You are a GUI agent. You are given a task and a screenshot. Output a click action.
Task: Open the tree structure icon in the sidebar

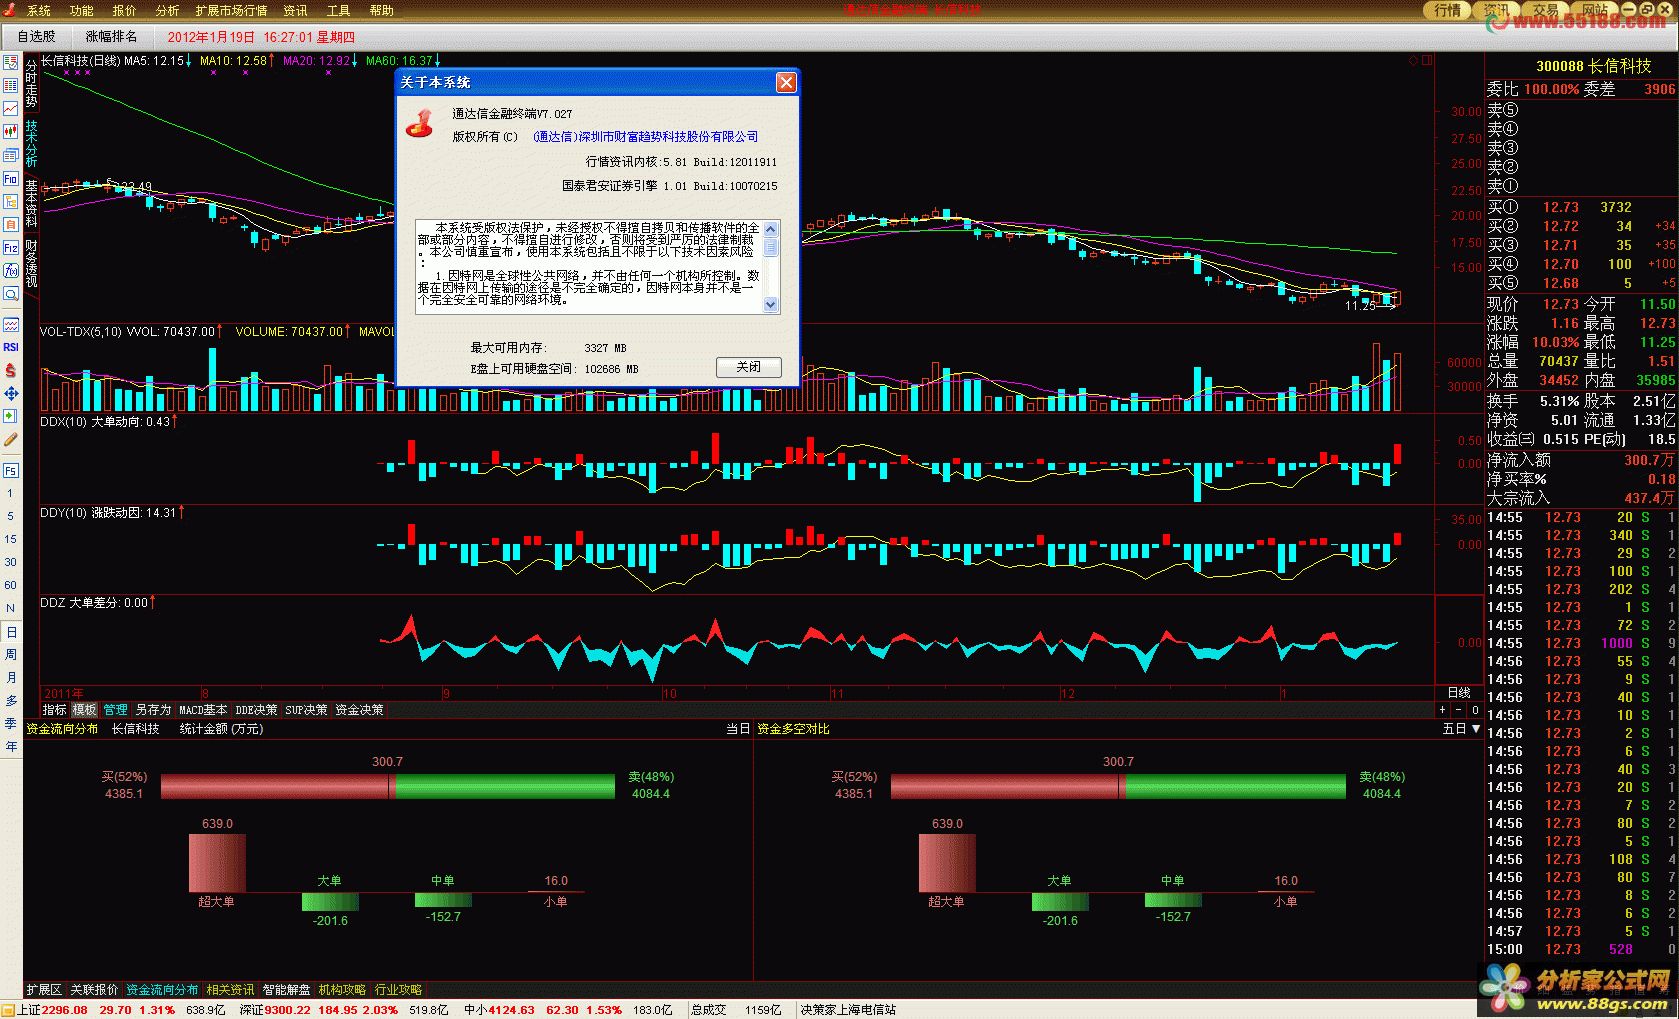pyautogui.click(x=11, y=201)
